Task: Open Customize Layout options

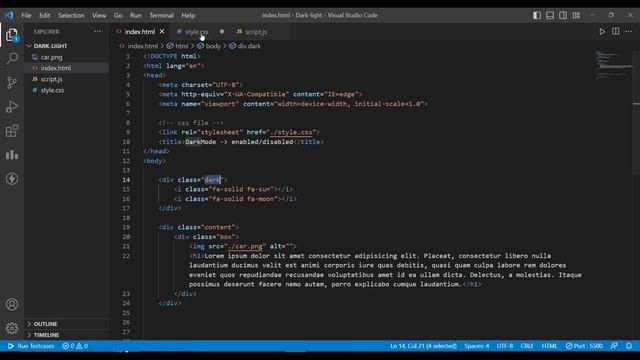Action: 576,15
